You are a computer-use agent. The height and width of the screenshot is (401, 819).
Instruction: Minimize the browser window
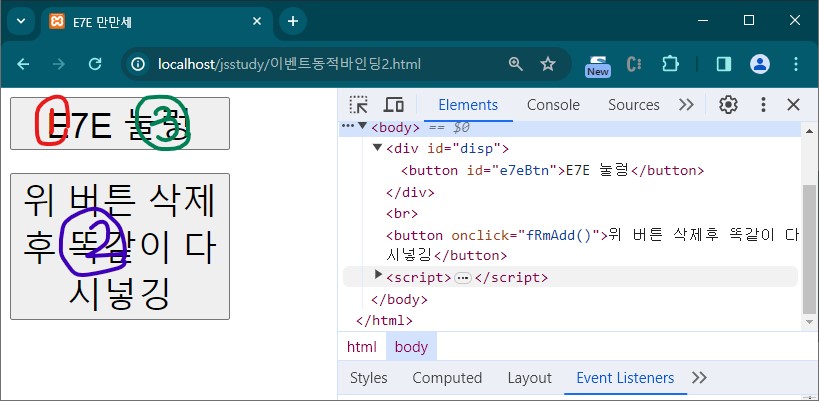704,20
